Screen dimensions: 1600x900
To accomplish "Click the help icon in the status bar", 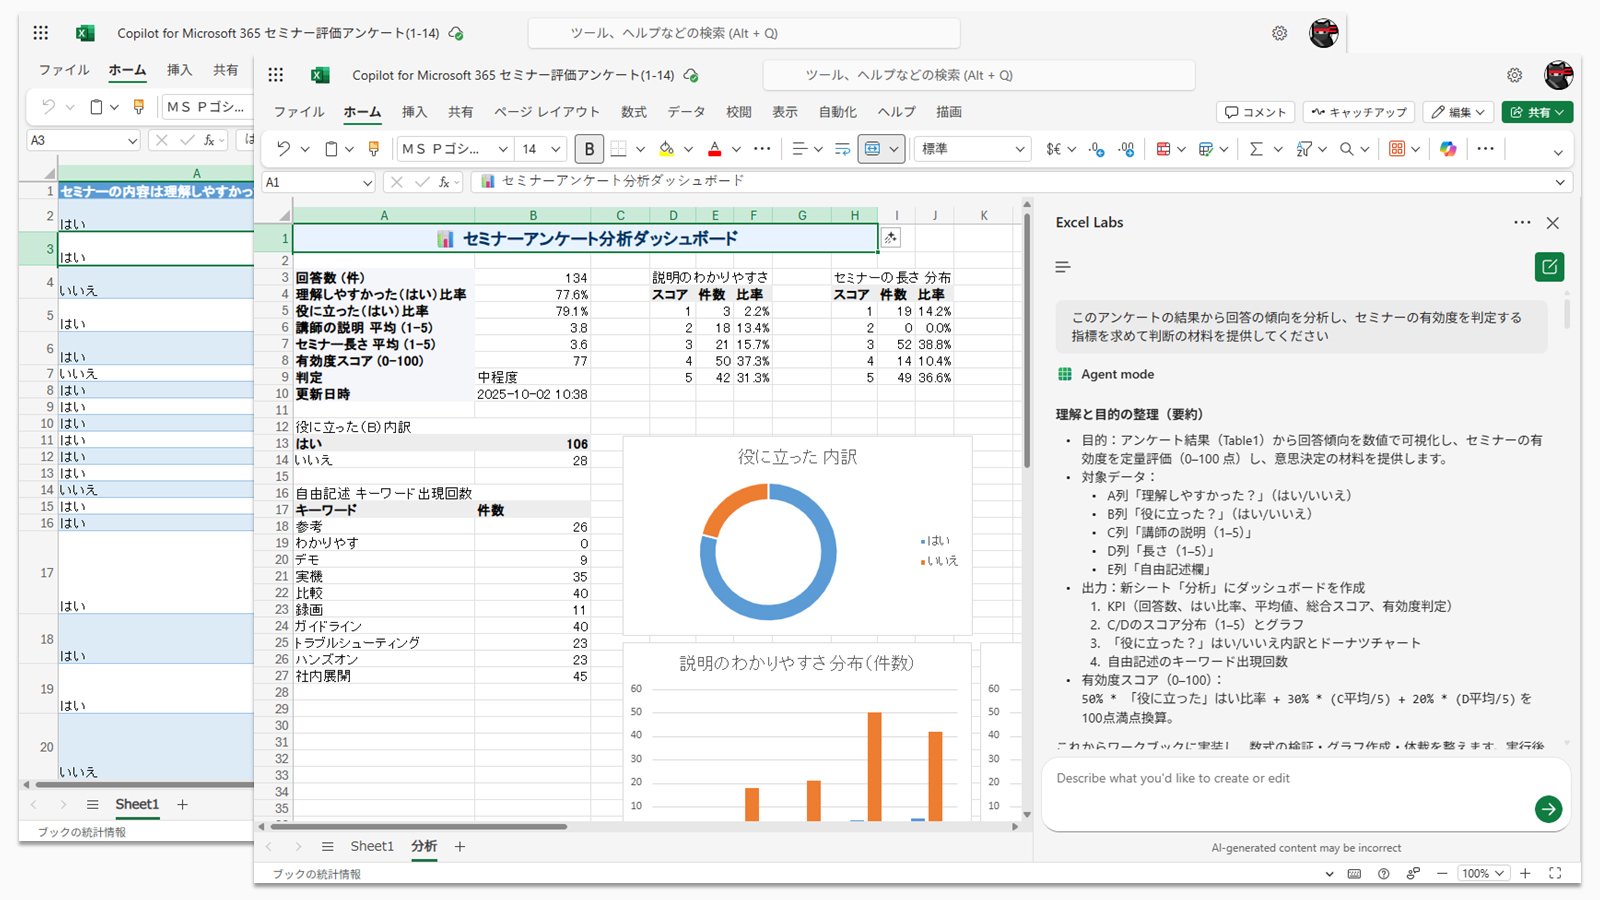I will (x=1383, y=873).
